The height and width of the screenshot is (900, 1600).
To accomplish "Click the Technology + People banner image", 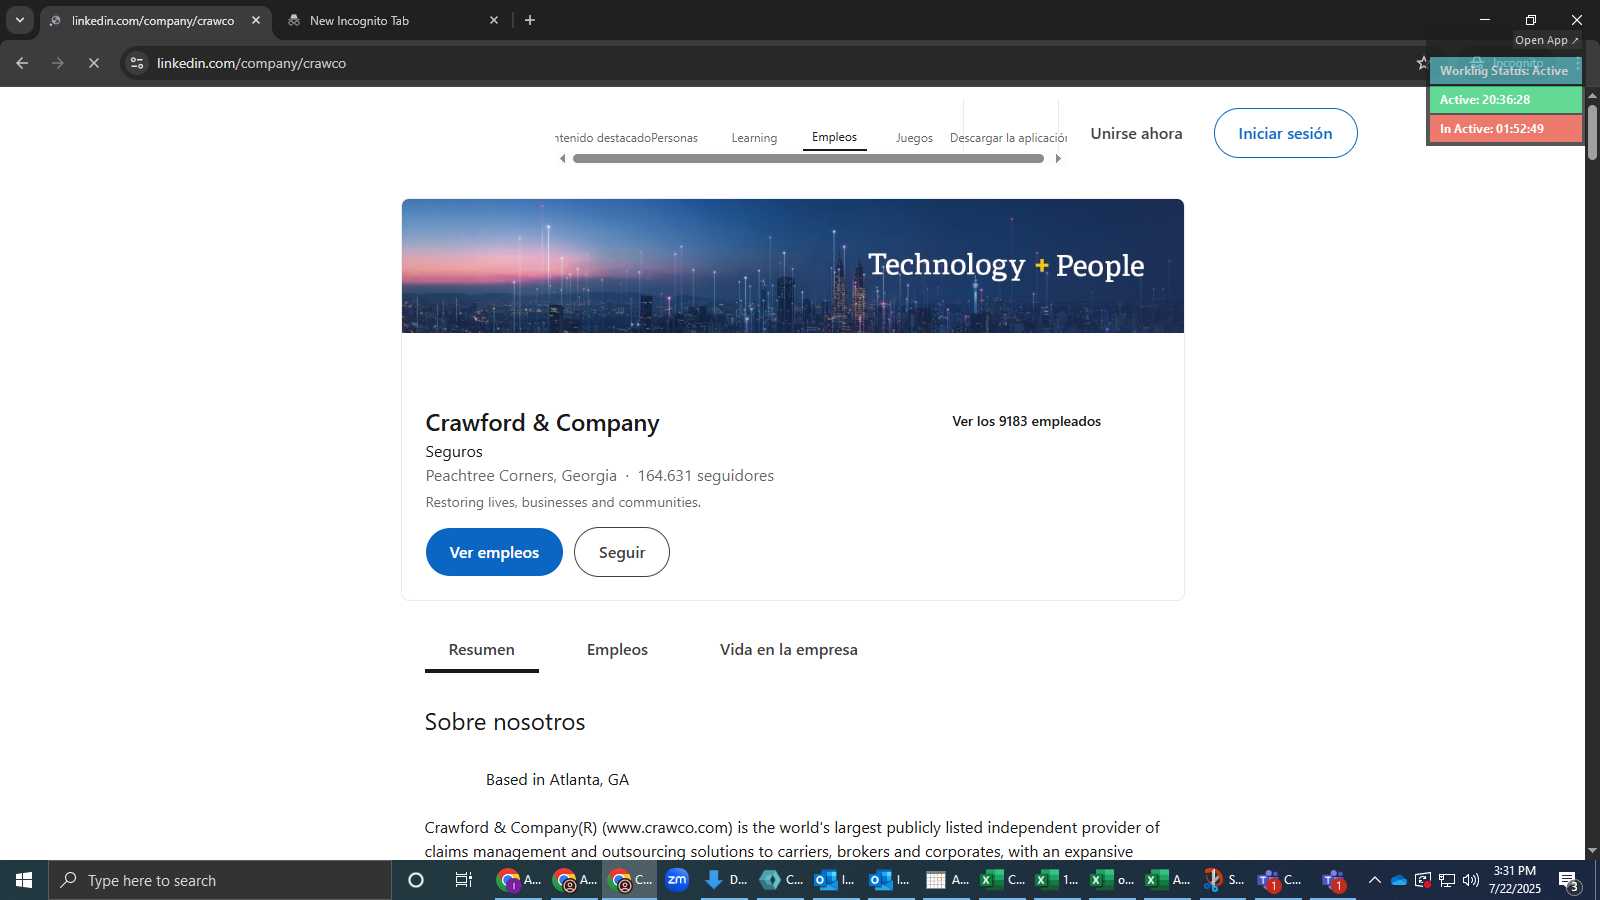I will pyautogui.click(x=793, y=266).
